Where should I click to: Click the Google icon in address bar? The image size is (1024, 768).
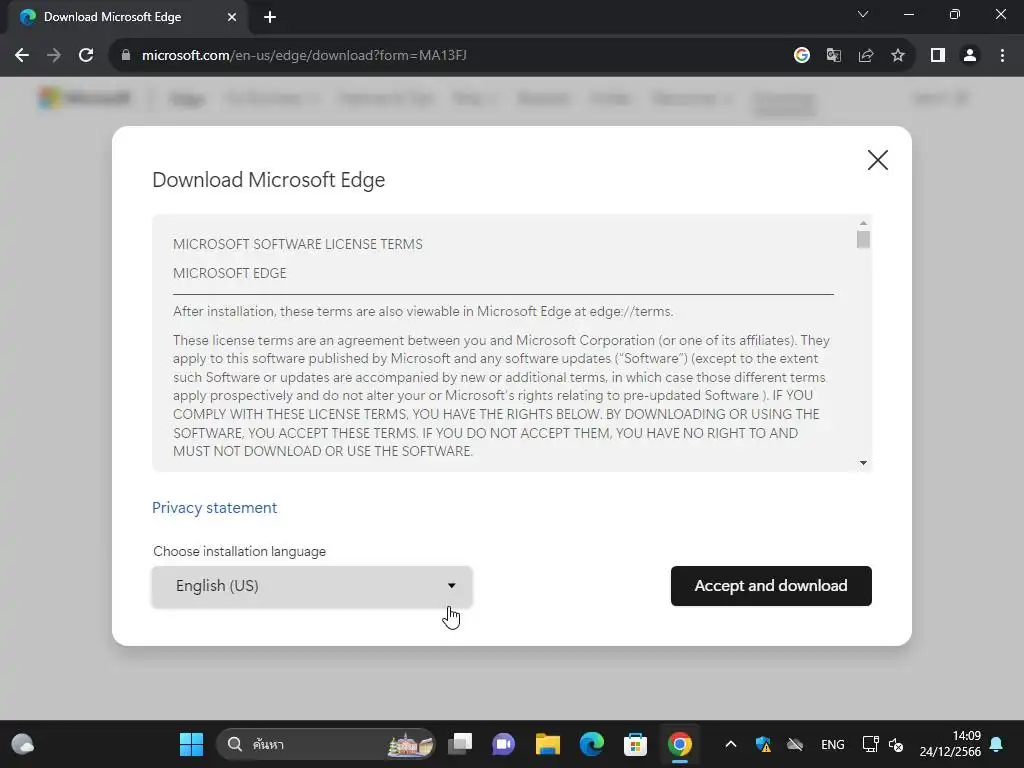801,56
